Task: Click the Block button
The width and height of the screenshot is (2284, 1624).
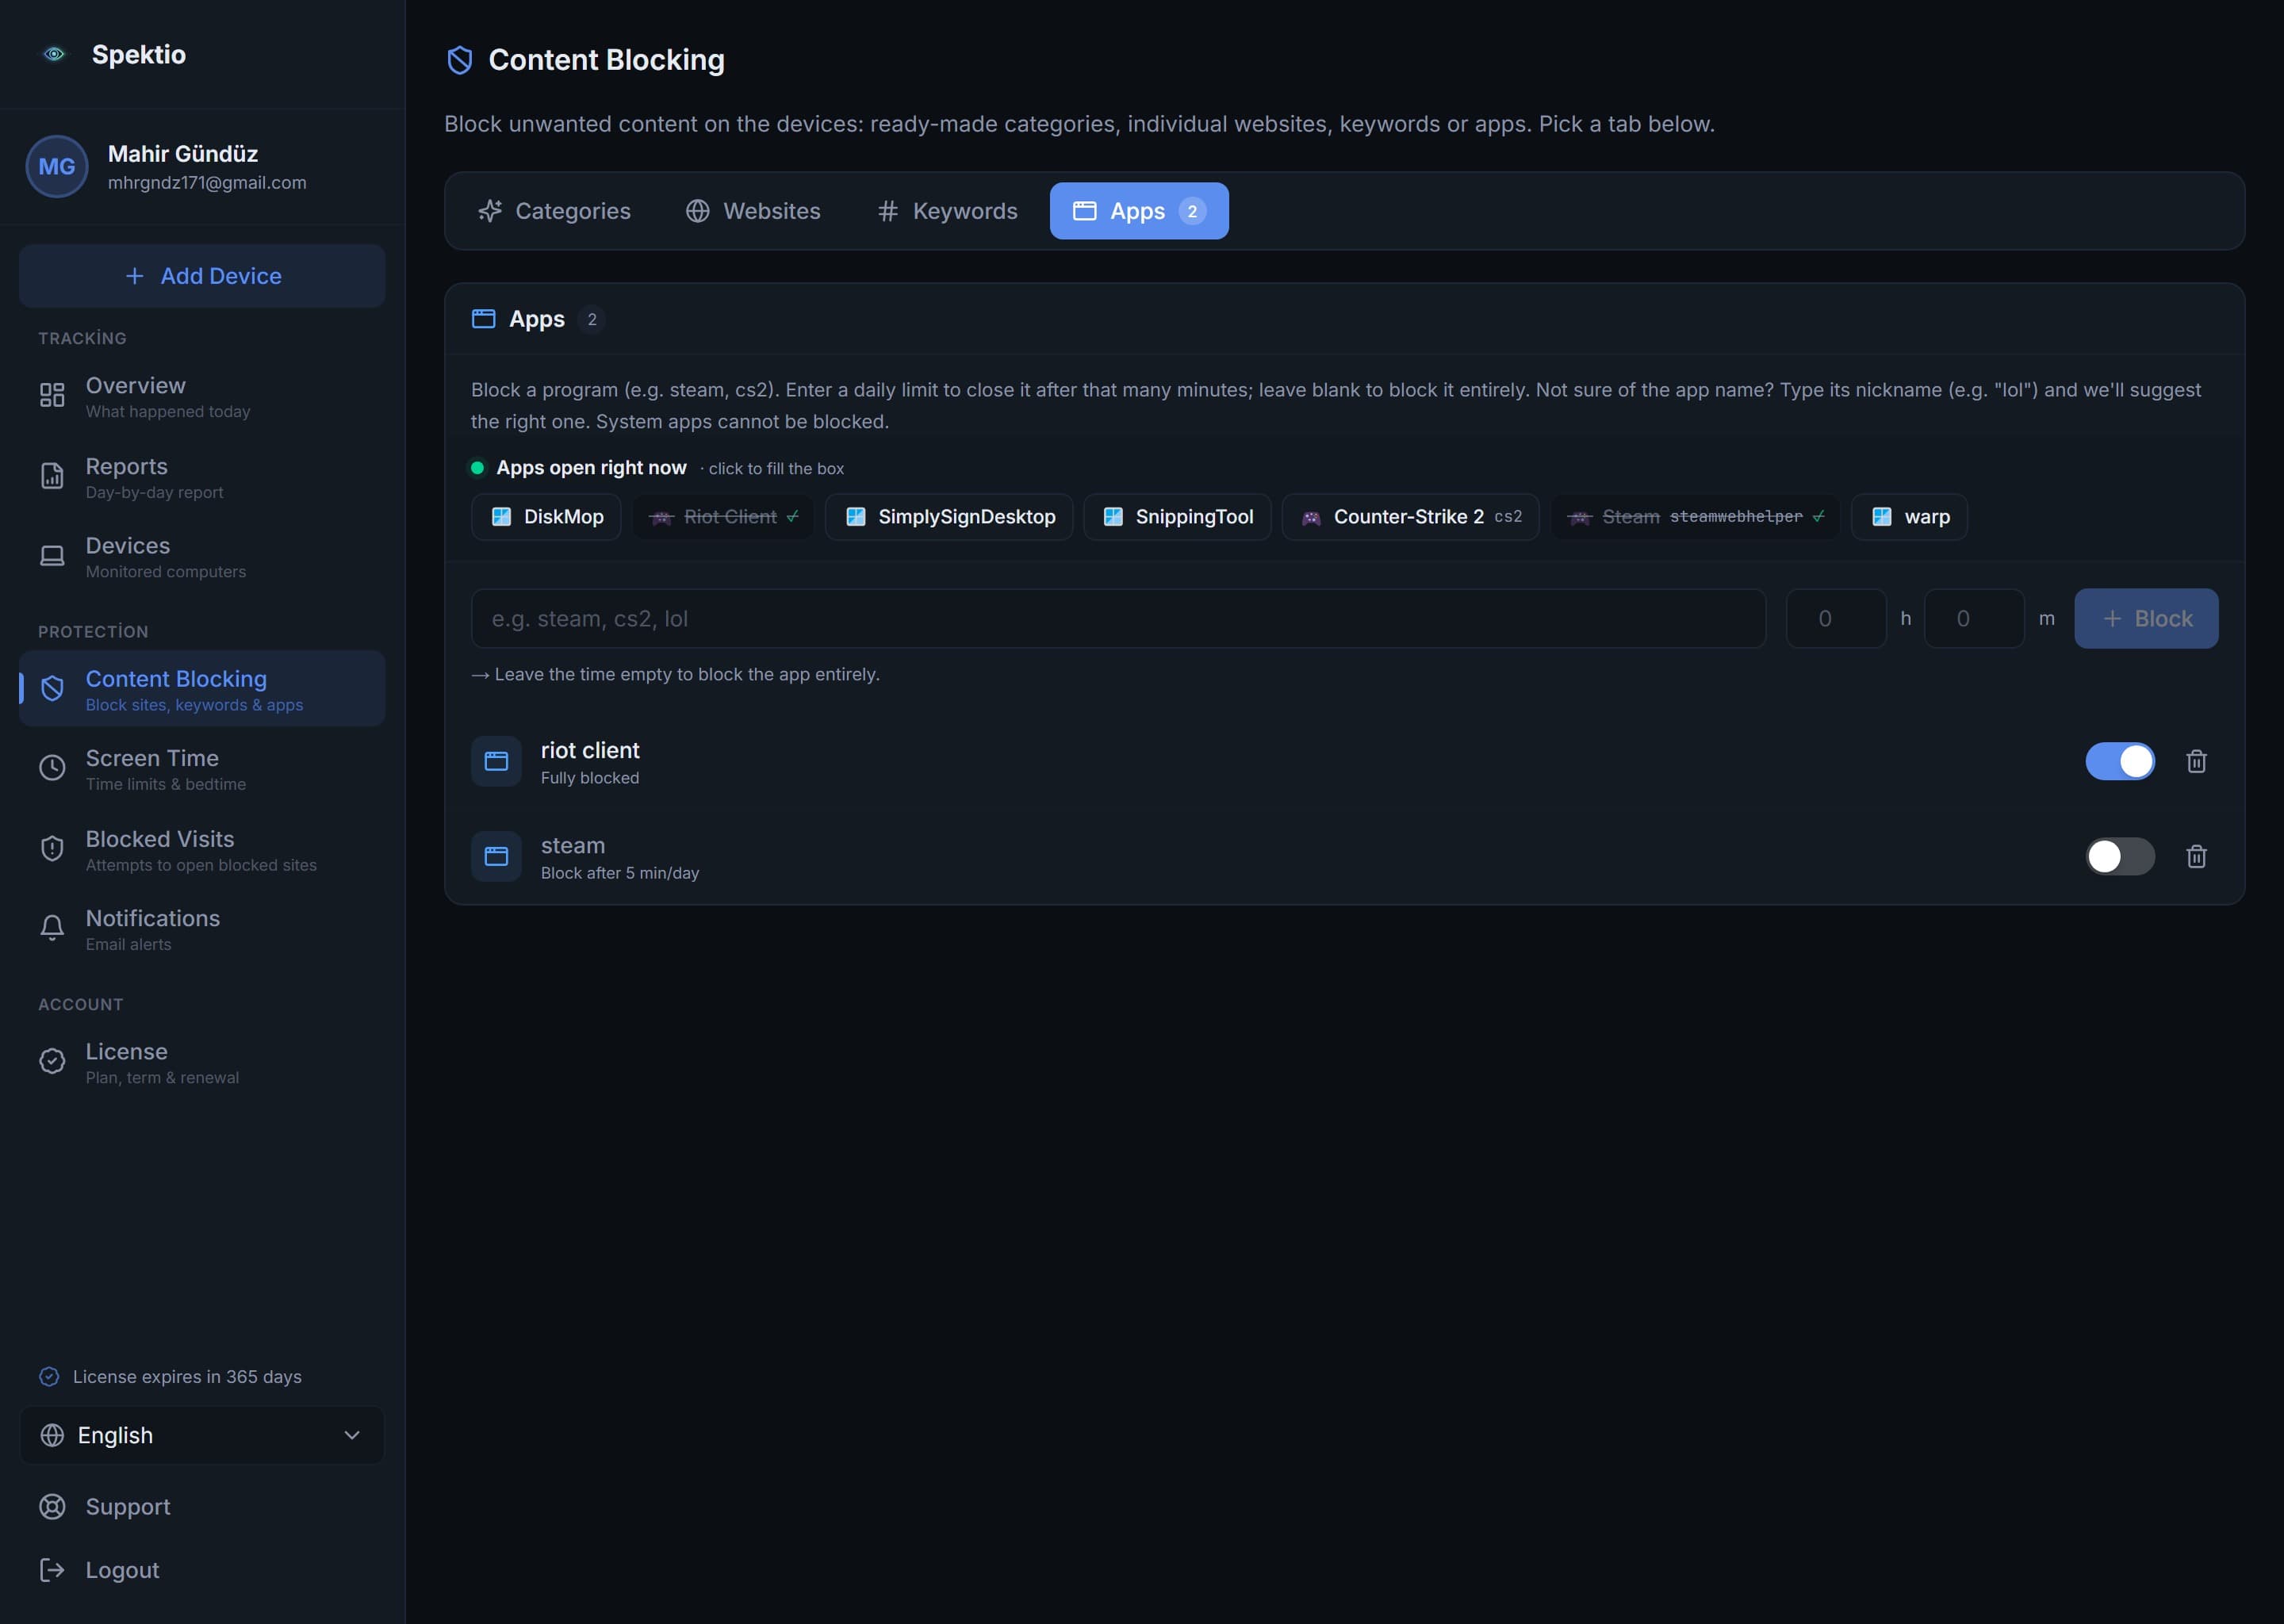Action: click(2146, 619)
